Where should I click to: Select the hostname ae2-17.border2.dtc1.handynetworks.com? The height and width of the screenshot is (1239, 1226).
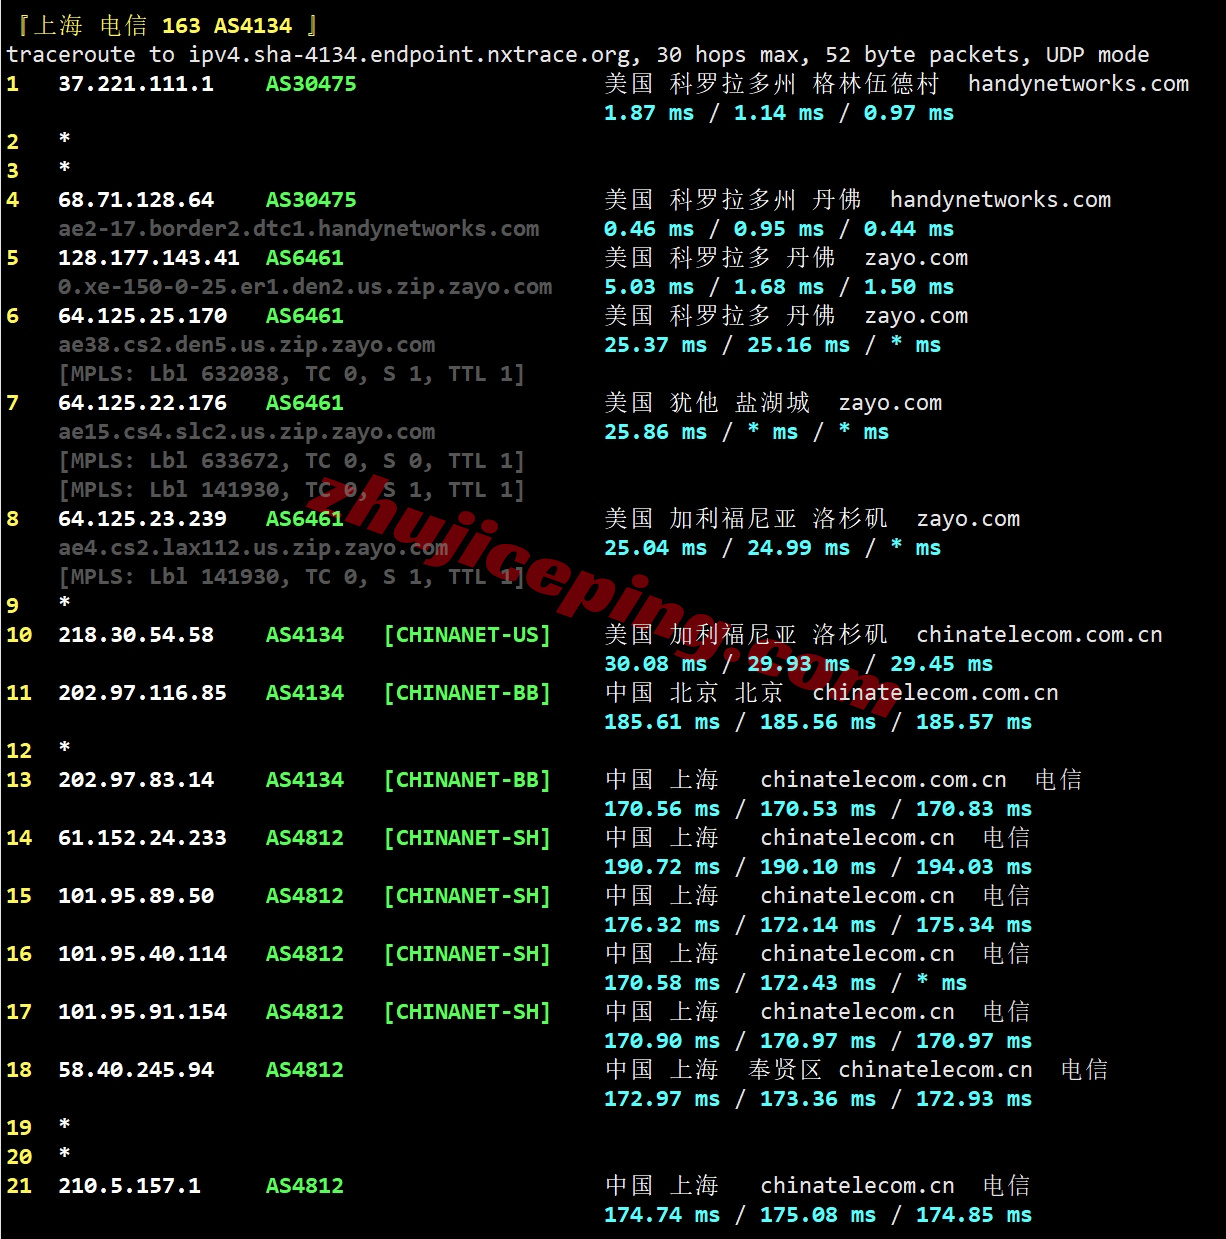[298, 229]
